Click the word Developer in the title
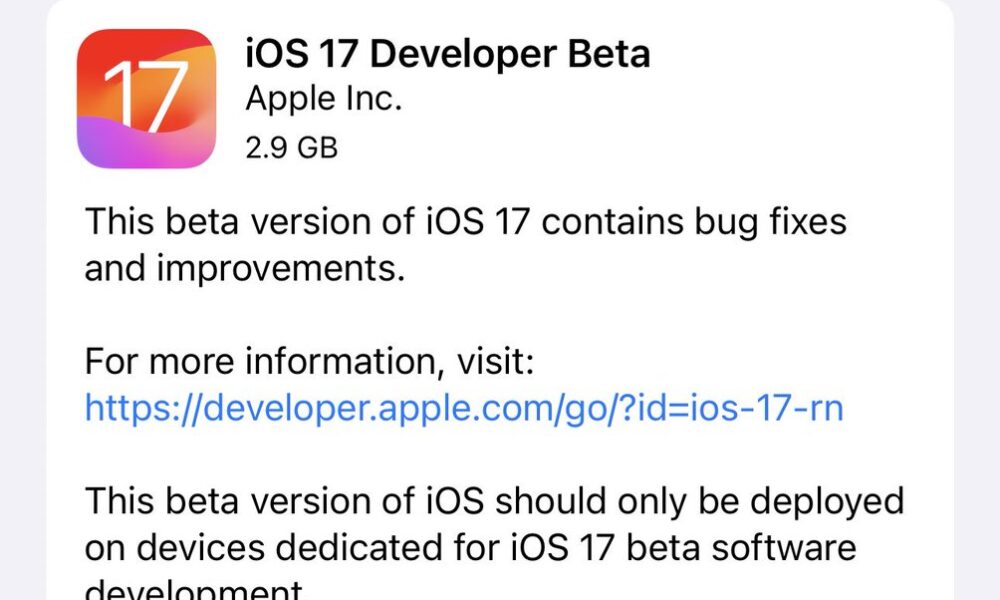Viewport: 1000px width, 600px height. (x=462, y=55)
